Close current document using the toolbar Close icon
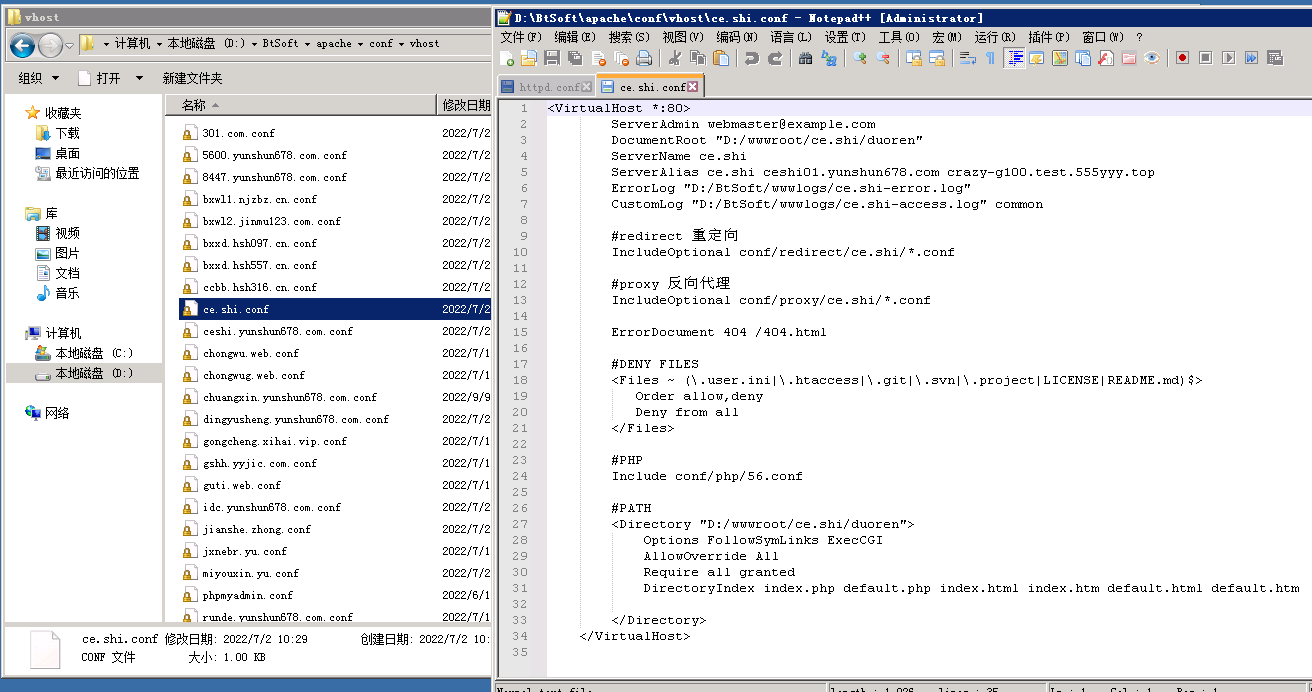This screenshot has width=1312, height=692. coord(599,58)
